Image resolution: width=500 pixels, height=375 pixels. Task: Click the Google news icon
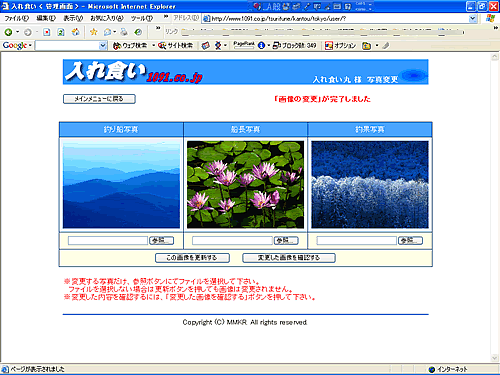click(206, 46)
